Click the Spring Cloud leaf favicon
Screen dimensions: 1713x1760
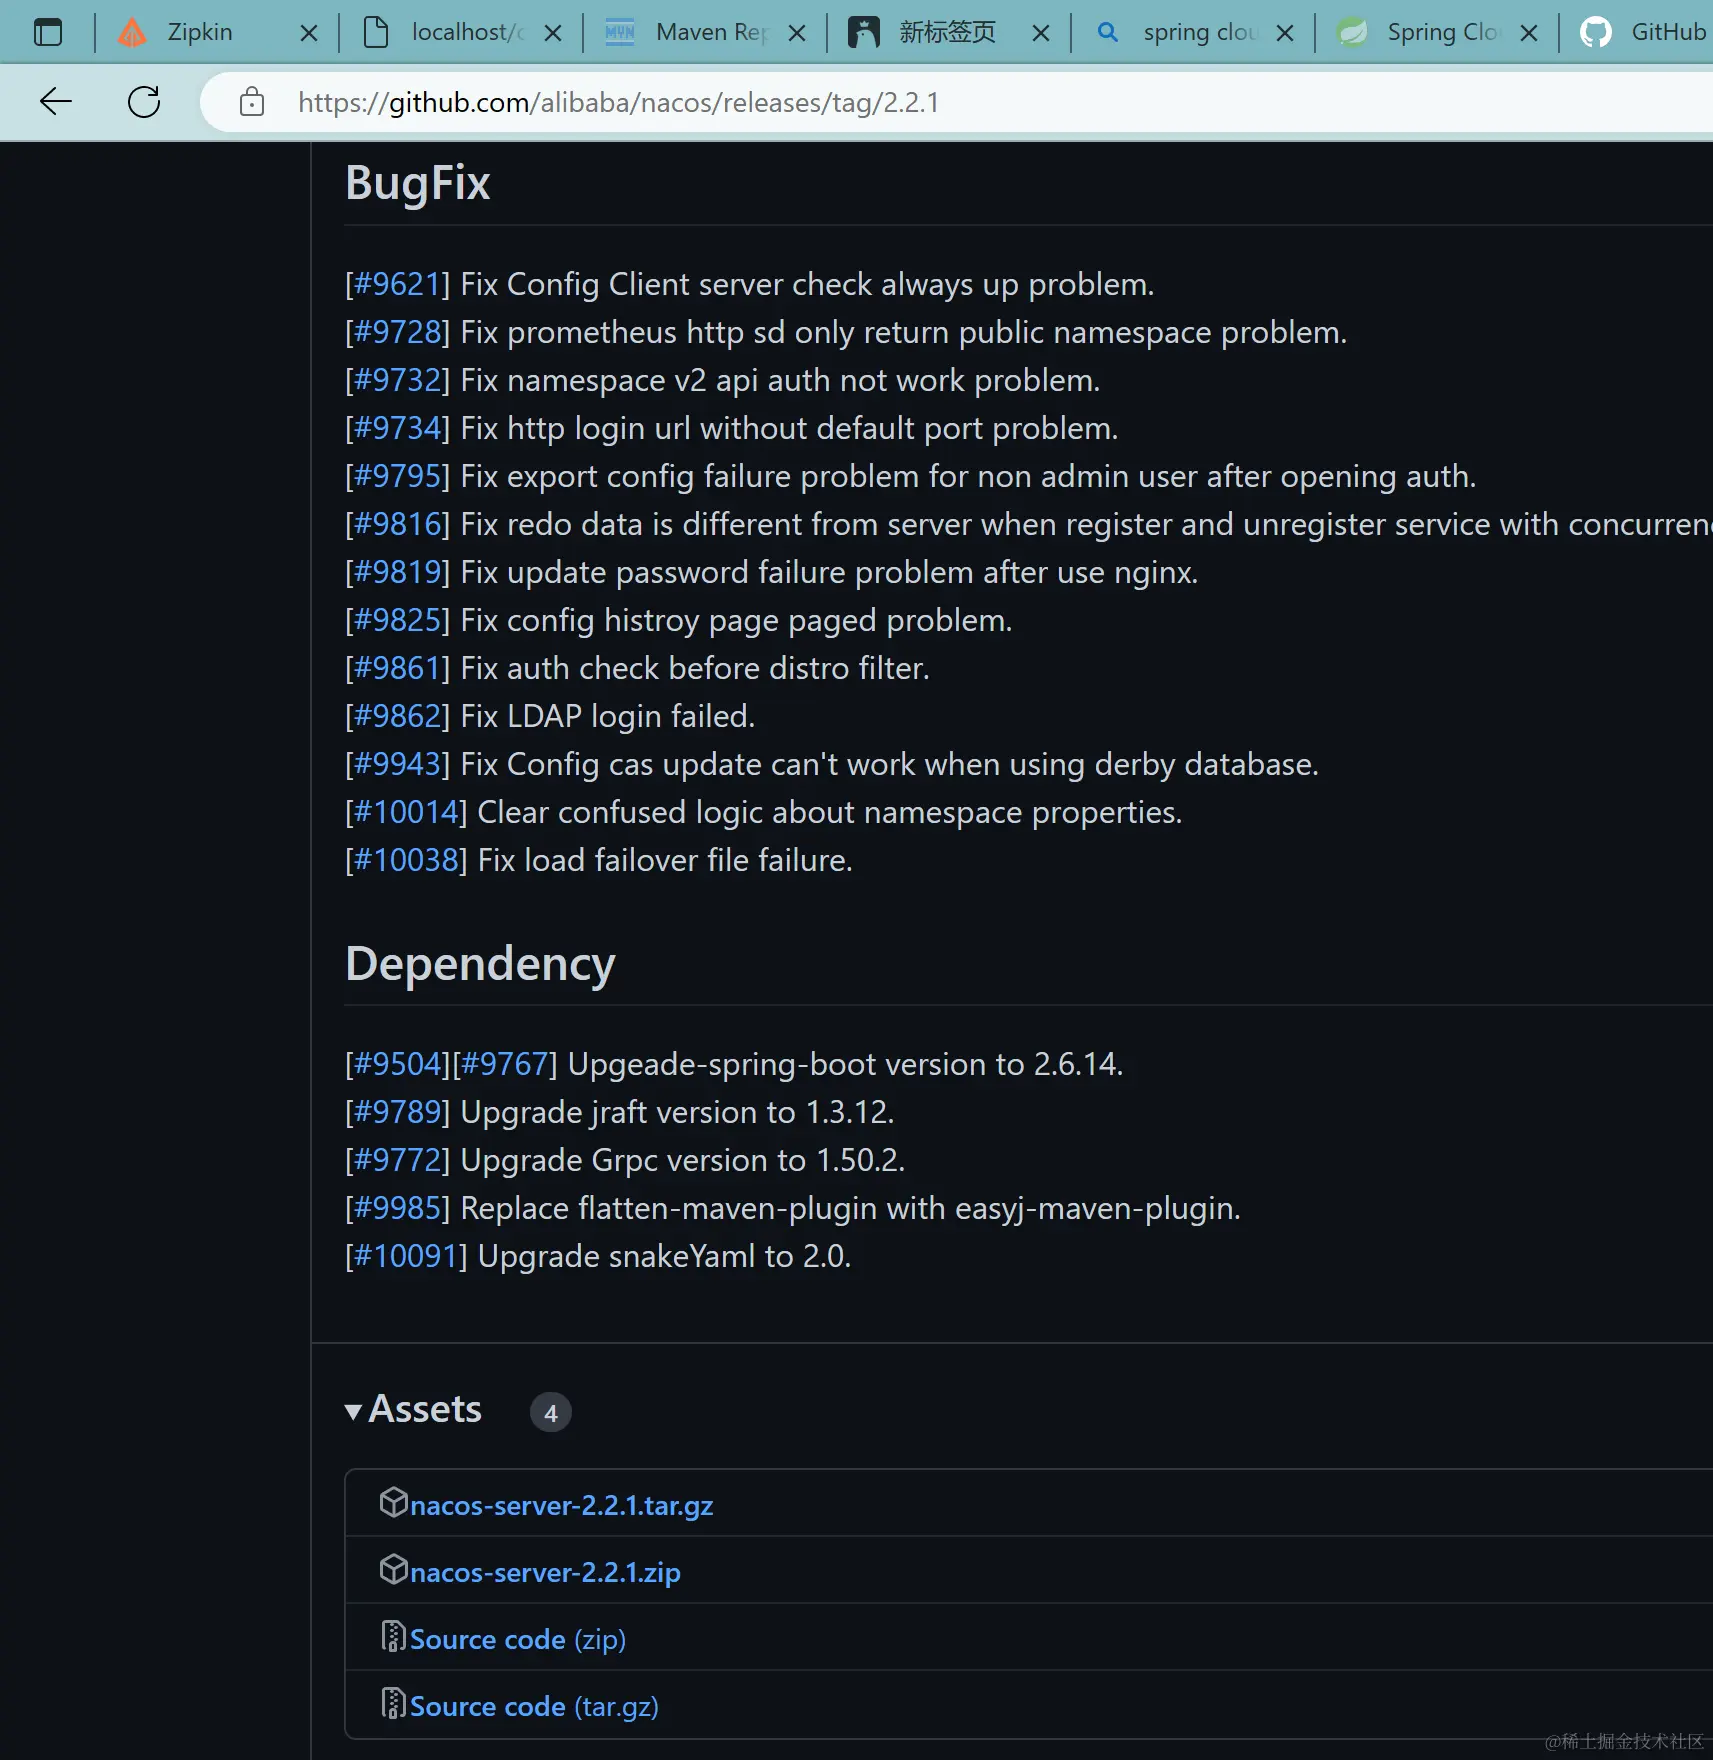(x=1352, y=33)
